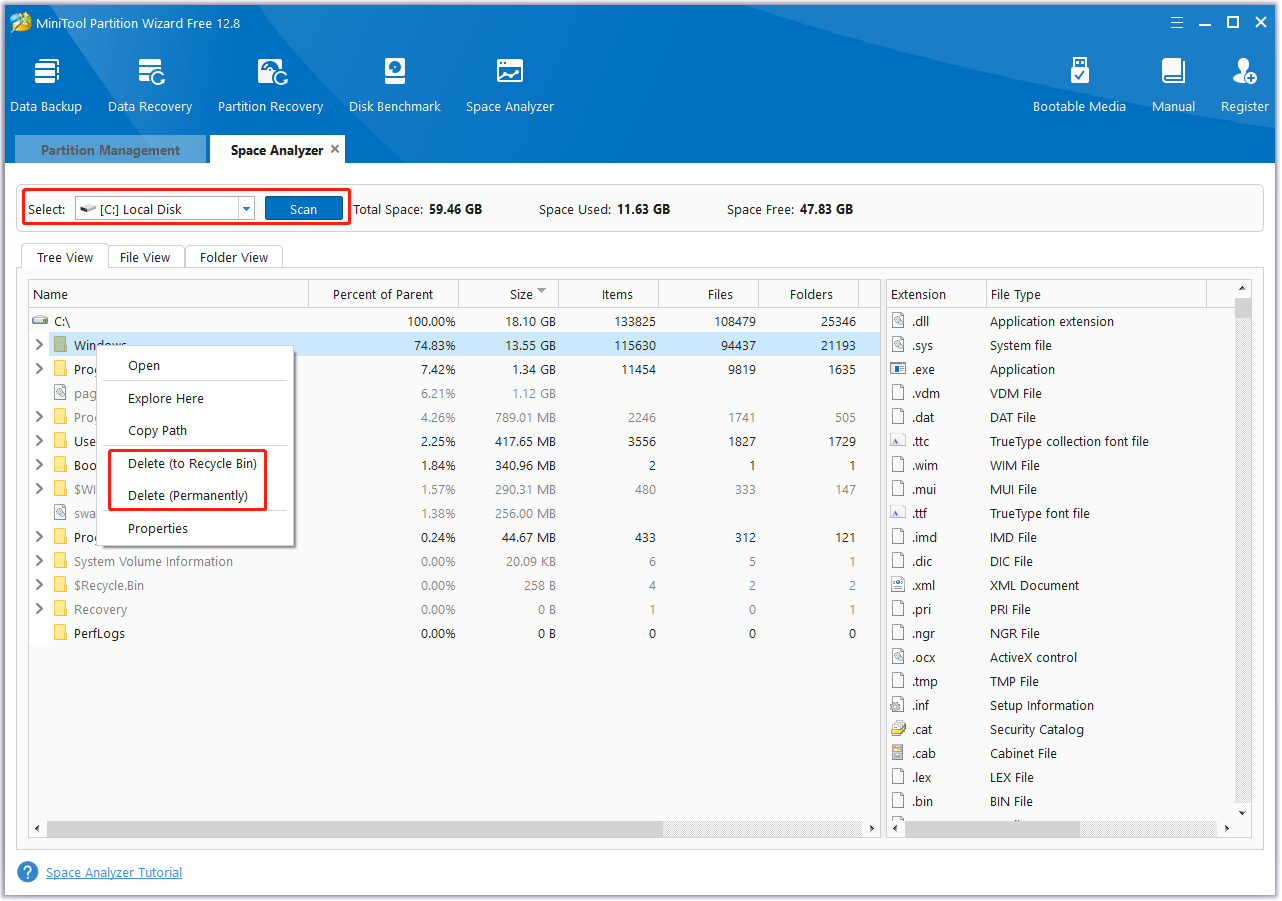Sort by the Name column header
Image resolution: width=1282 pixels, height=901 pixels.
click(x=168, y=294)
